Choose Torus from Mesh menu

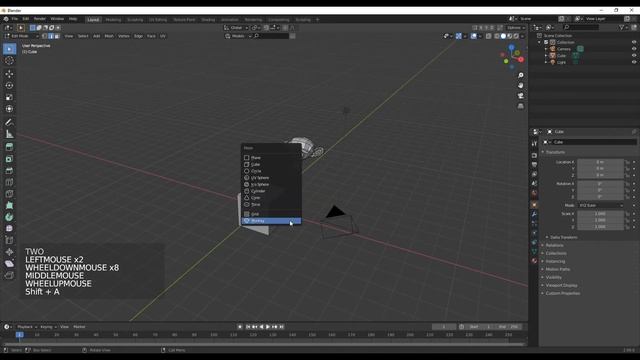(x=271, y=204)
